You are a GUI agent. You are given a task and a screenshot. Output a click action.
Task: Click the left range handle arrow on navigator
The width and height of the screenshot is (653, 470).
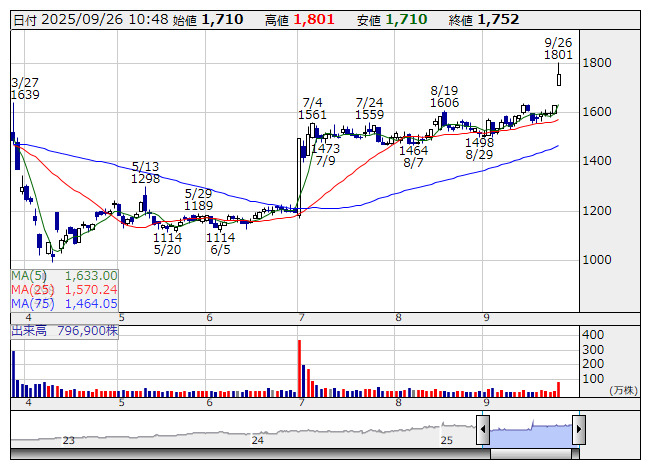click(483, 430)
